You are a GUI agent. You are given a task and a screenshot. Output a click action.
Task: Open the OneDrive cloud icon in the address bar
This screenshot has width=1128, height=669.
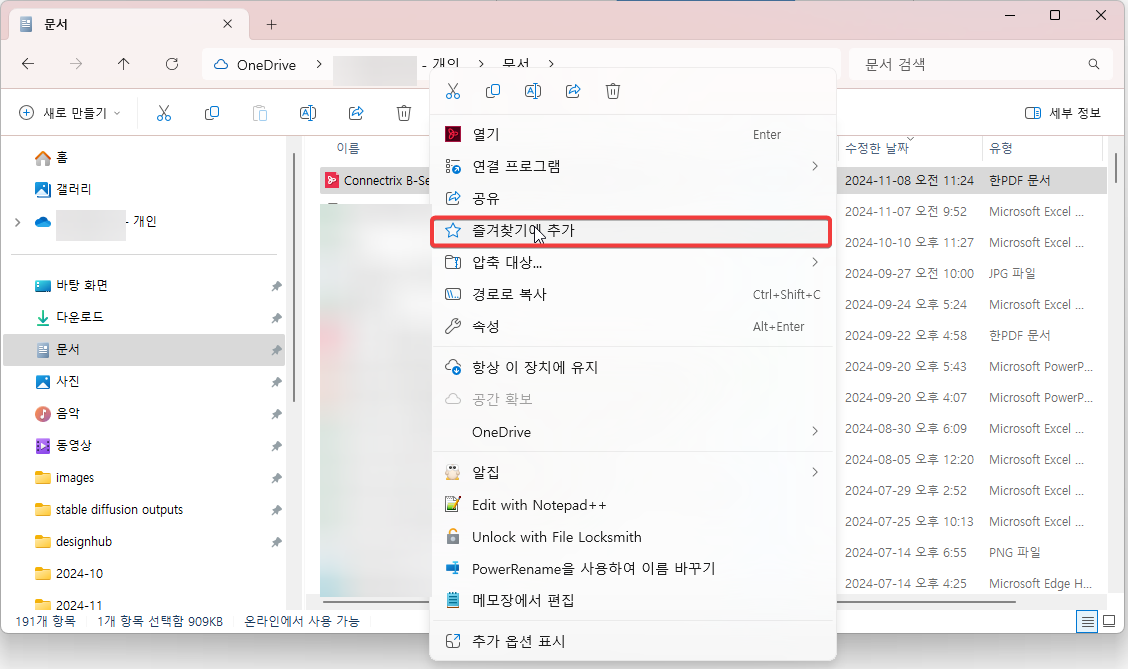point(220,64)
